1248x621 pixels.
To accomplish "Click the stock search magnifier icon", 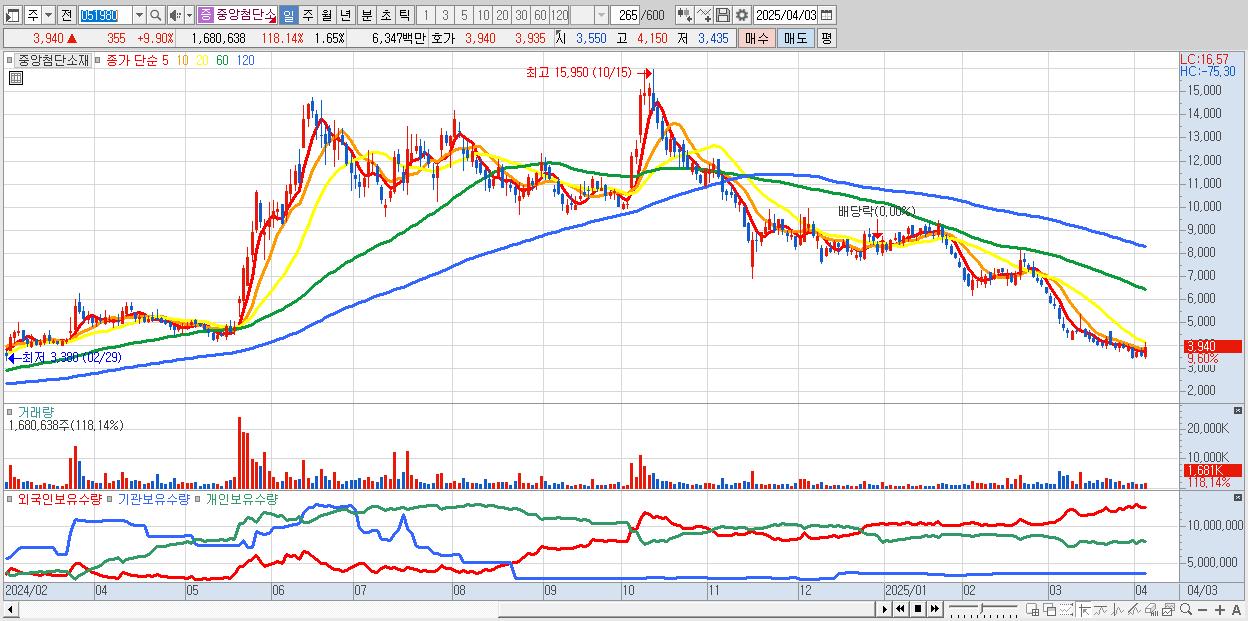I will point(154,15).
